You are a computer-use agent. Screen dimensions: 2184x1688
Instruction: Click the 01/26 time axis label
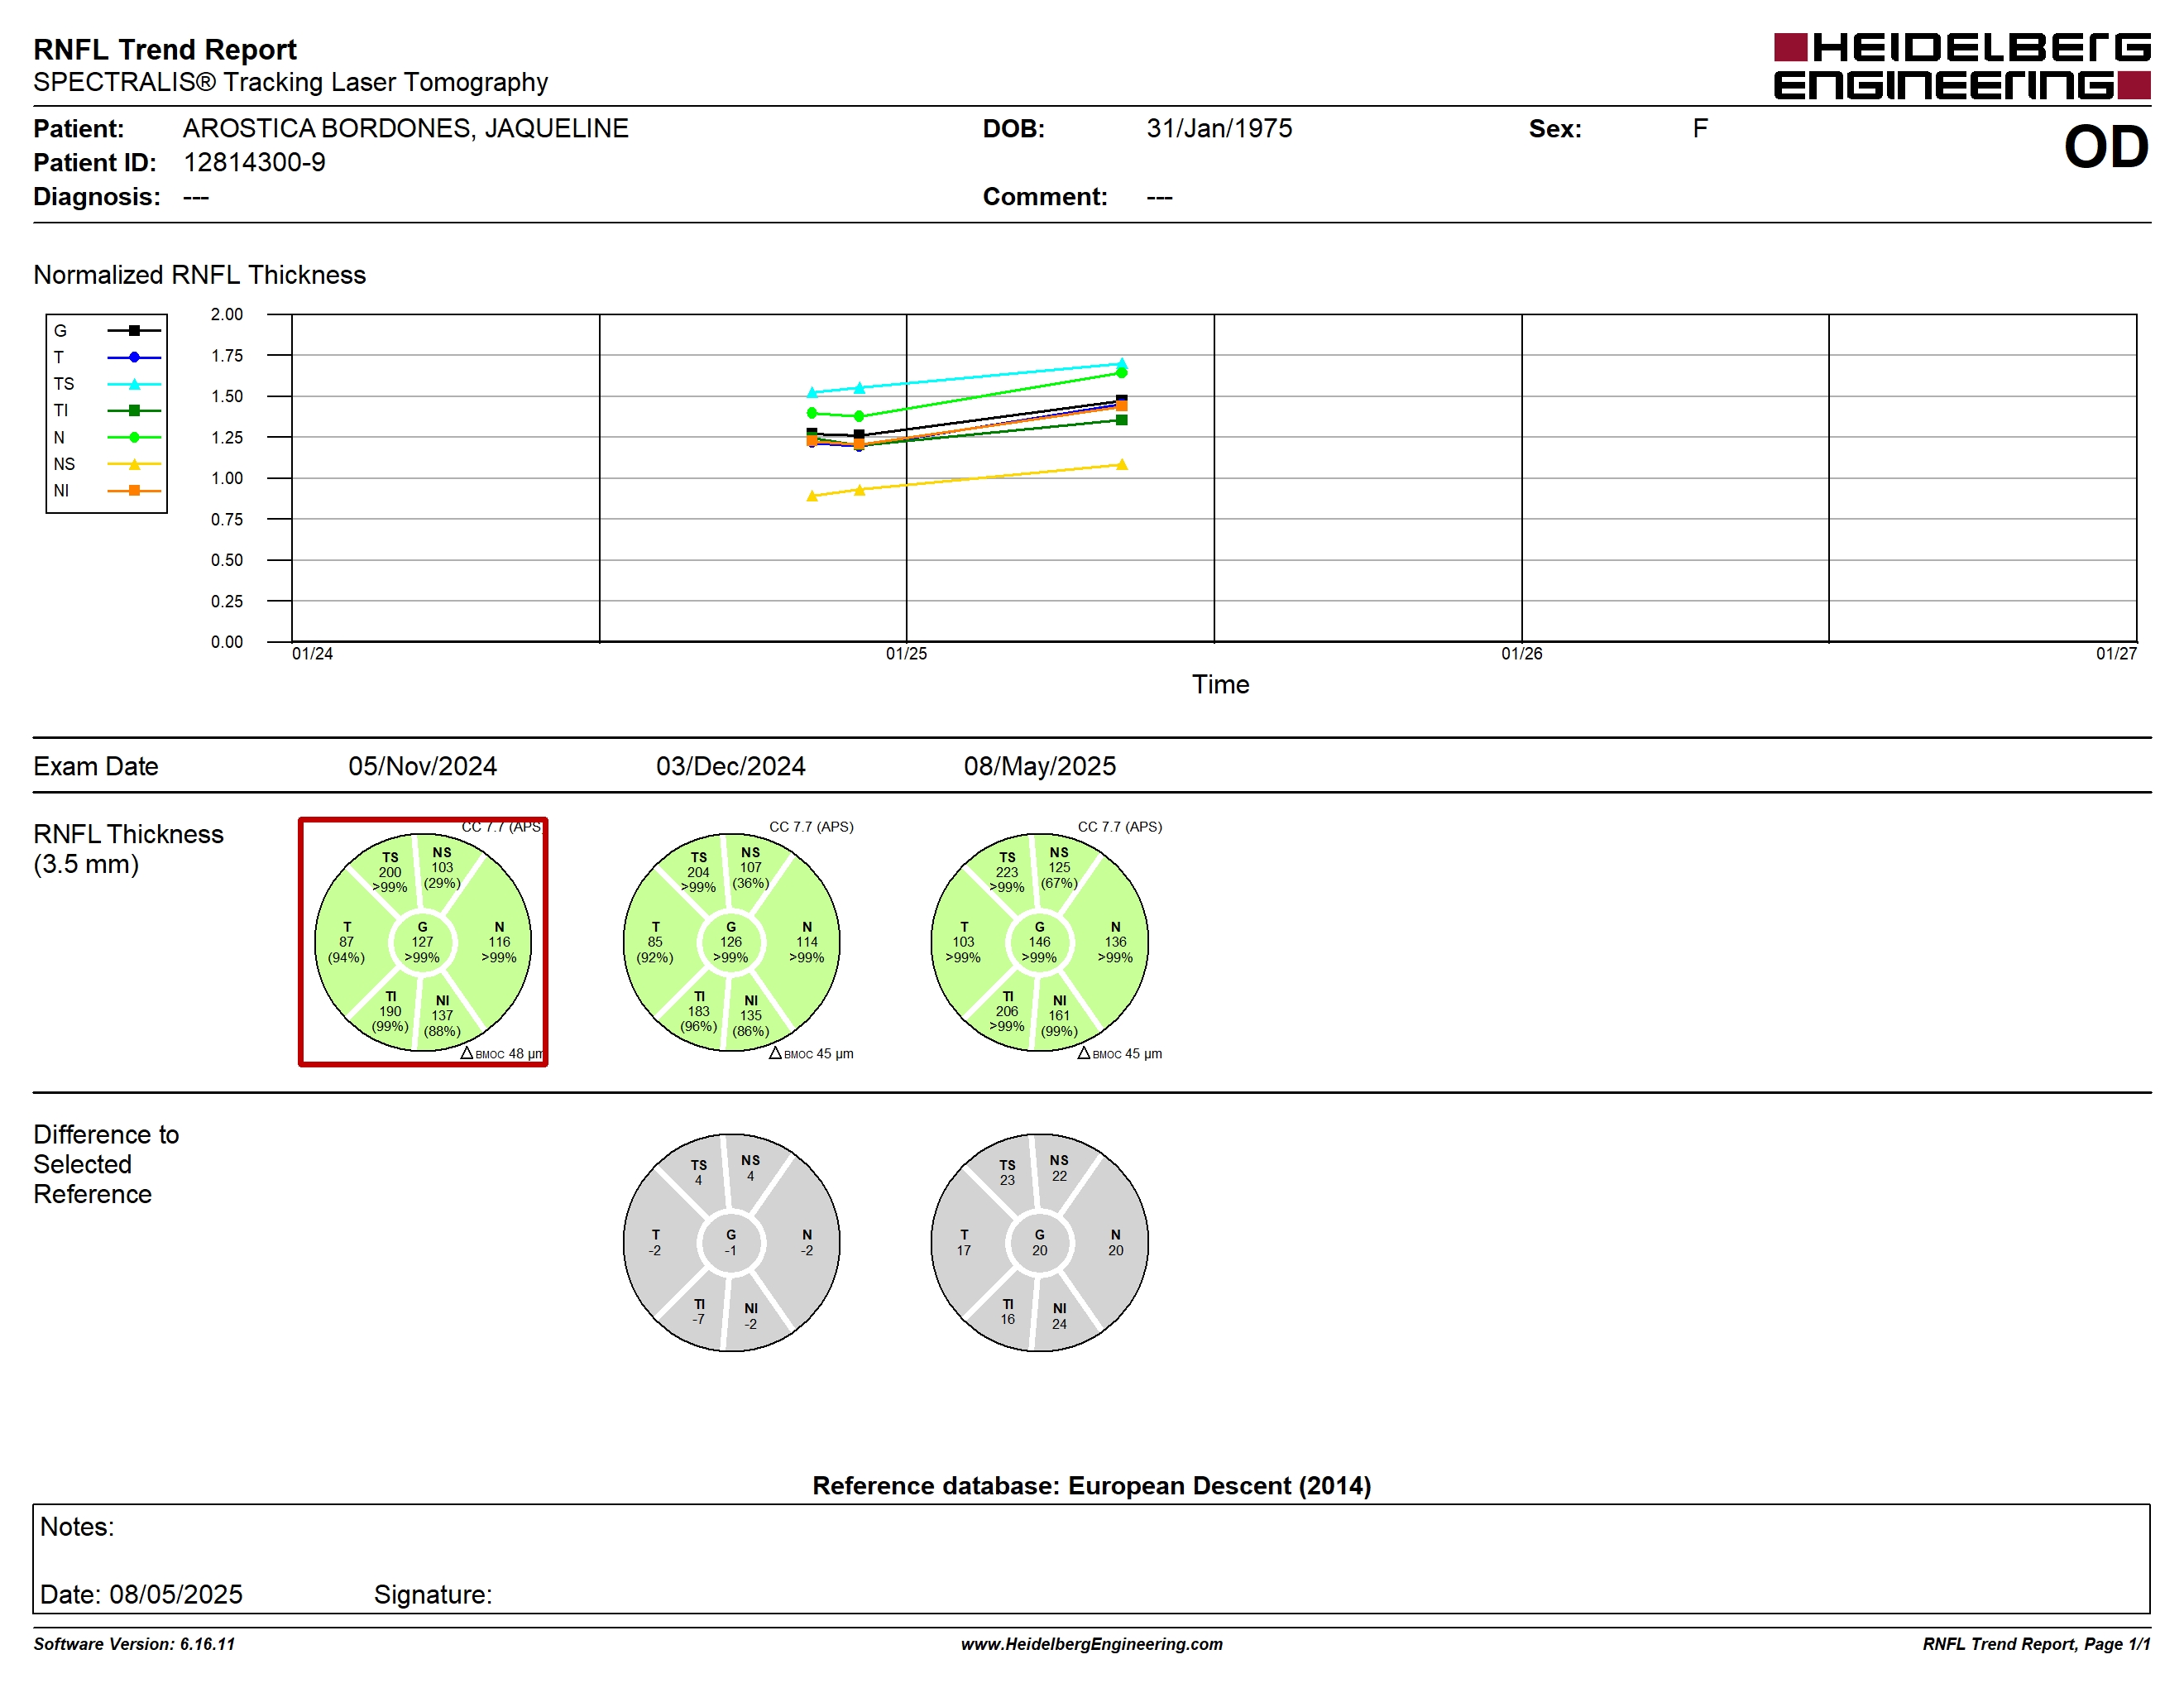pyautogui.click(x=1521, y=653)
